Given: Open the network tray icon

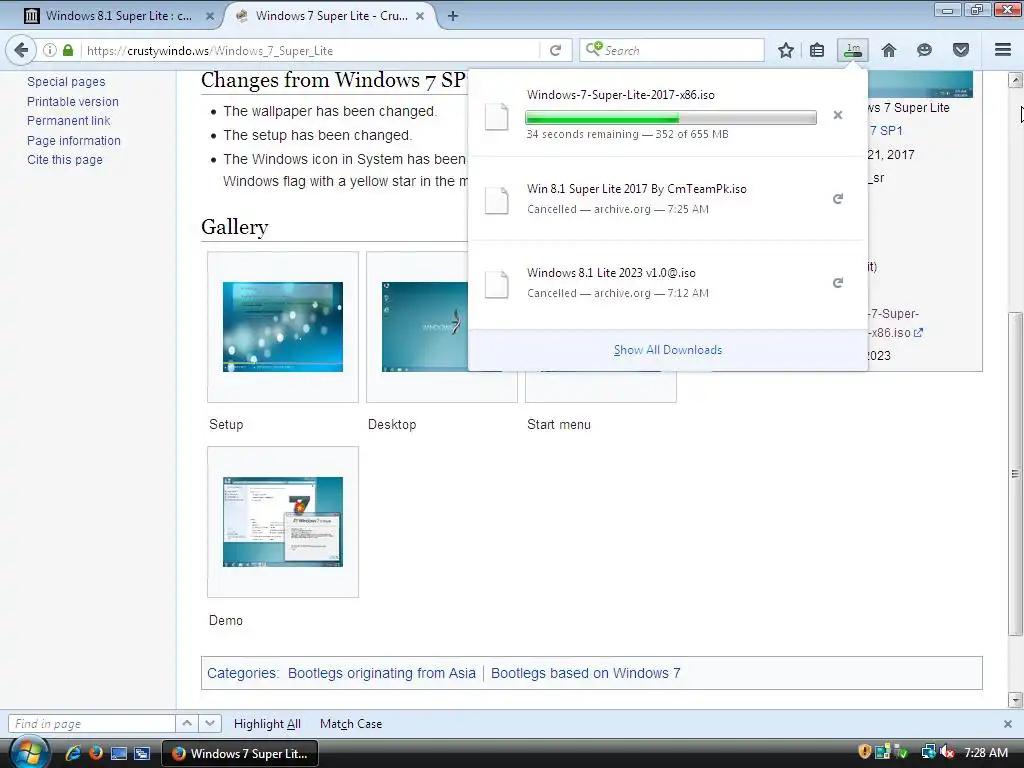Looking at the screenshot, I should coord(928,752).
